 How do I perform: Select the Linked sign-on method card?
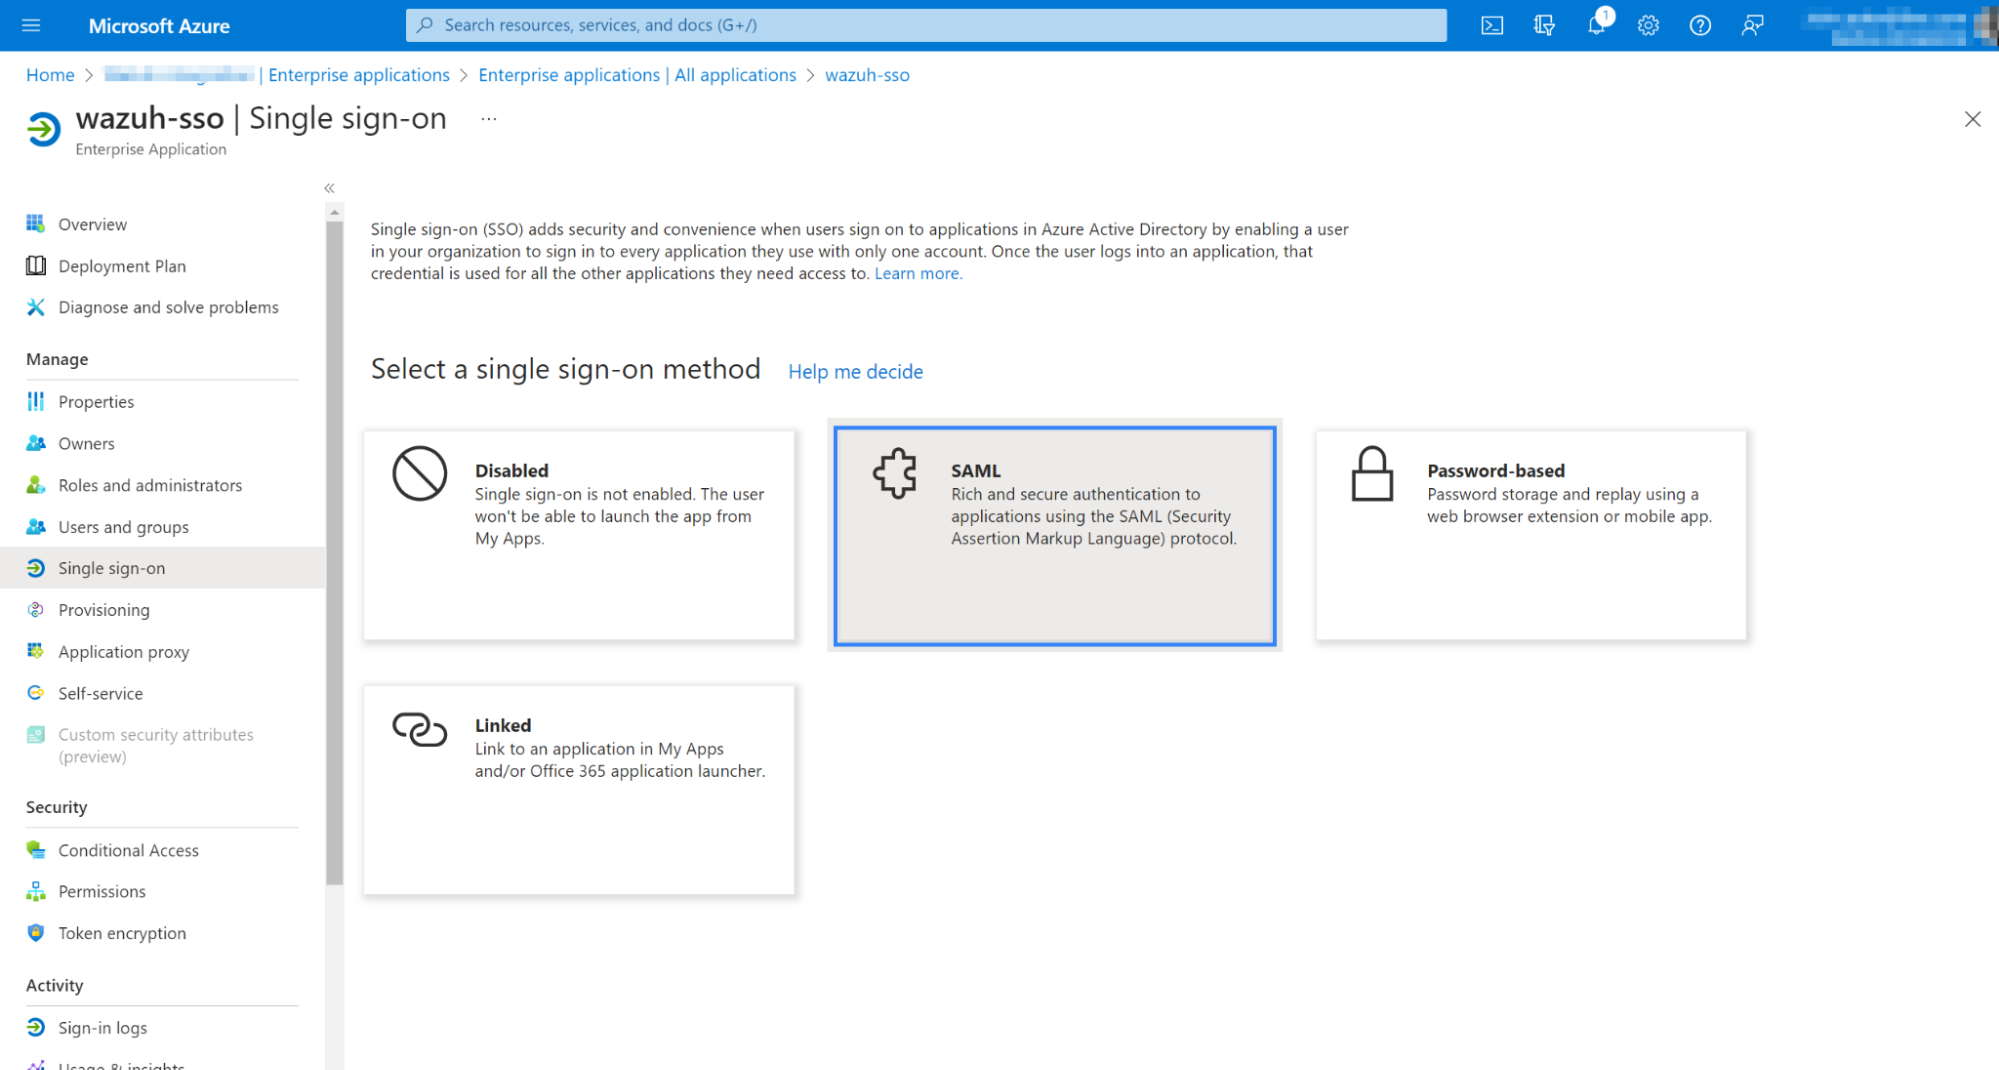[579, 789]
